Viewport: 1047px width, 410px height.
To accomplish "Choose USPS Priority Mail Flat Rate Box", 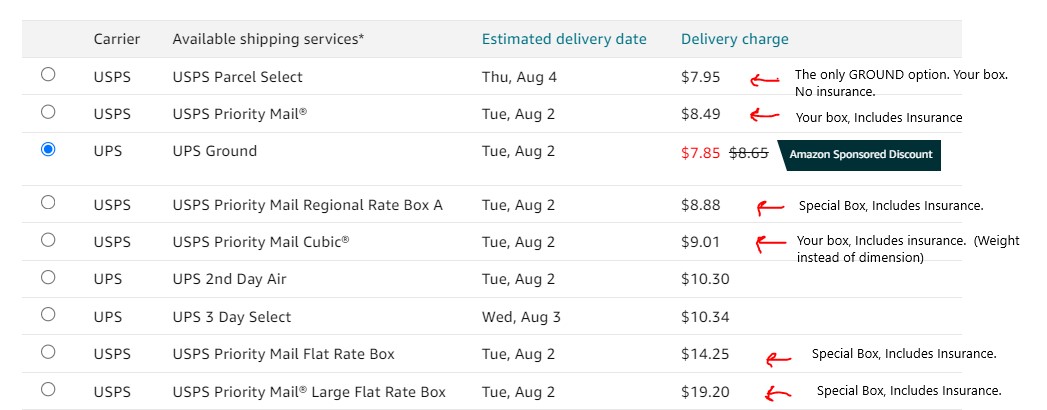I will (47, 351).
